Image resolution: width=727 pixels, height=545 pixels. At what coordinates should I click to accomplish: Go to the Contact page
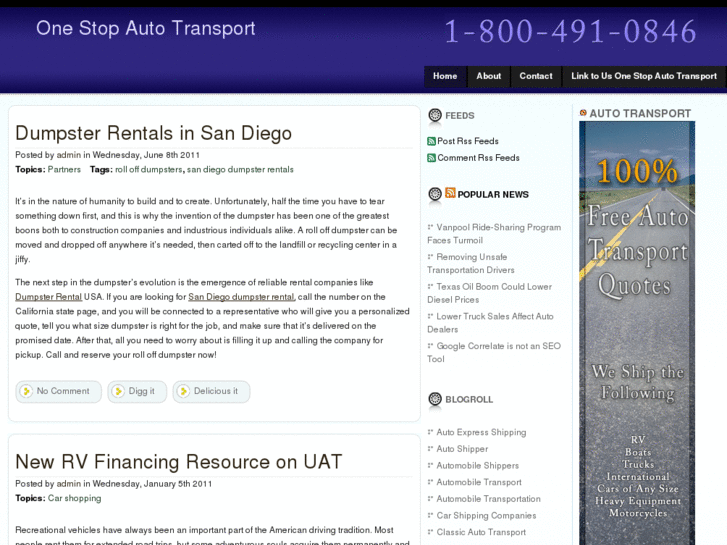536,76
